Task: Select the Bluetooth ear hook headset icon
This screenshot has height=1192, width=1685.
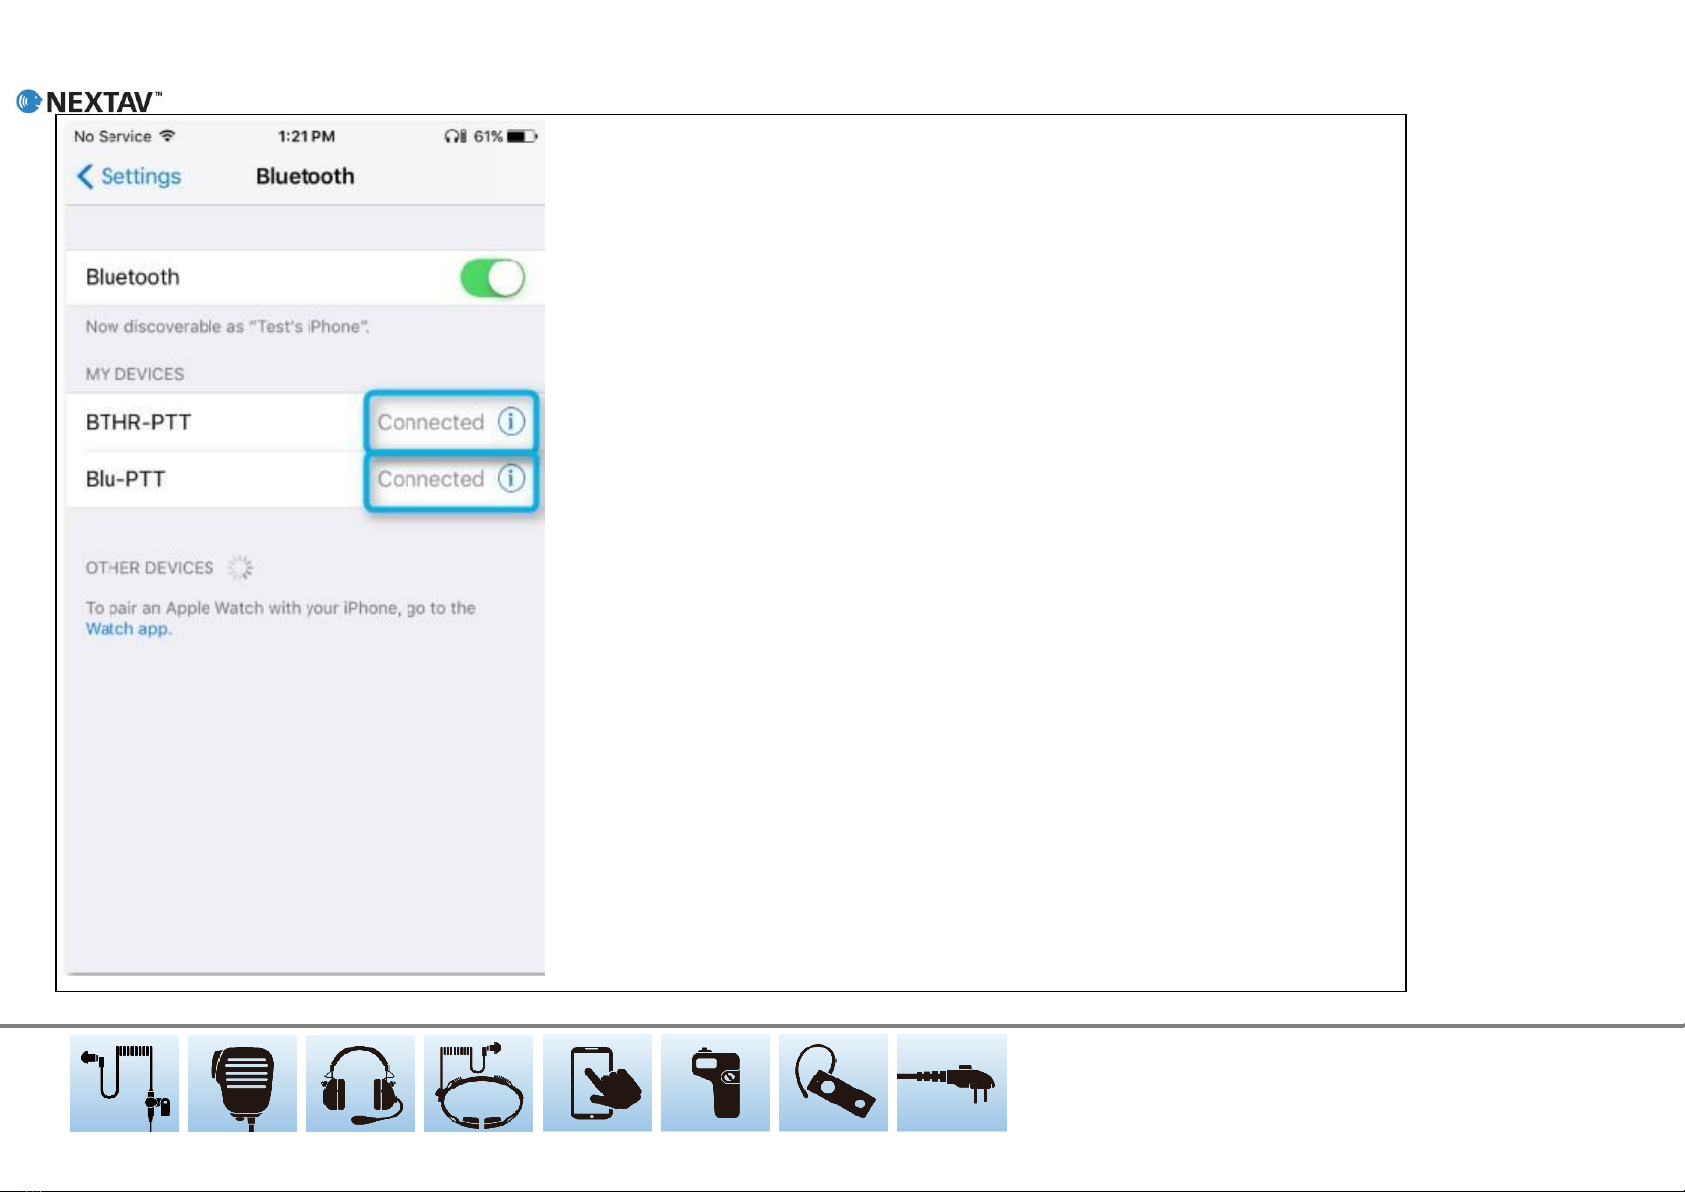Action: point(833,1083)
